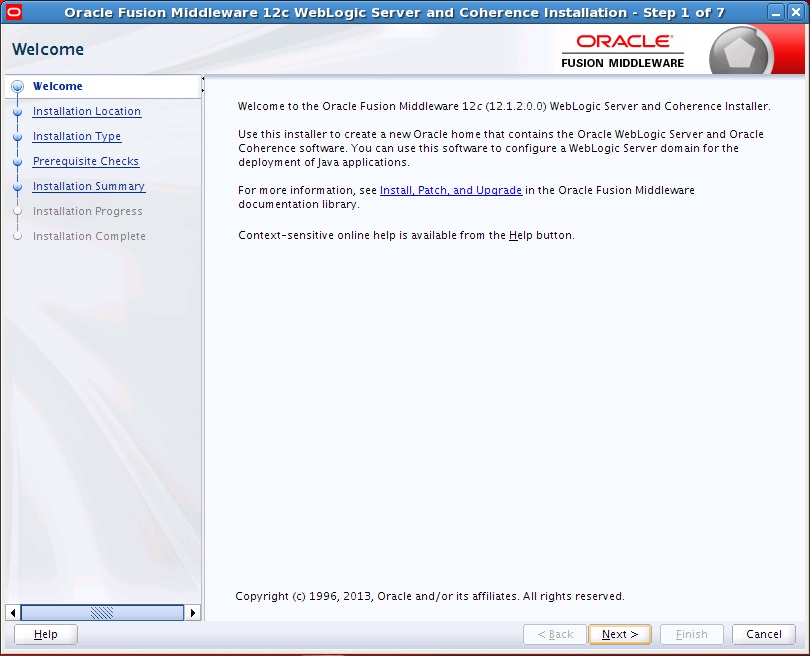Click the Installation Location step bullet
Screen dimensions: 810x656
point(18,112)
